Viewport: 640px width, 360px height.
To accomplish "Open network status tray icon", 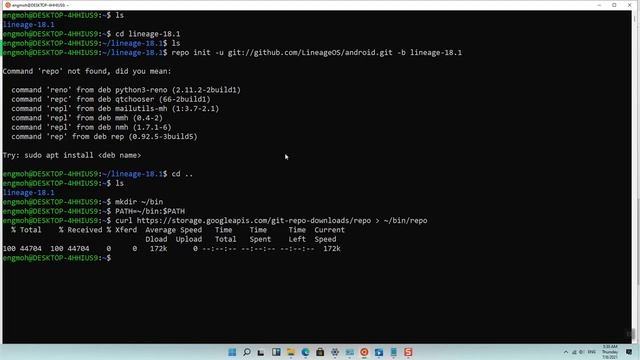I will point(574,352).
